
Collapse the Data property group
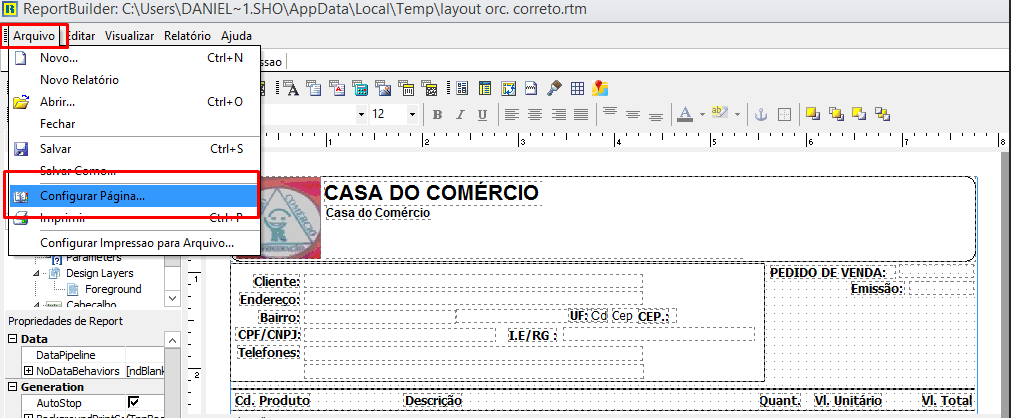pos(12,339)
